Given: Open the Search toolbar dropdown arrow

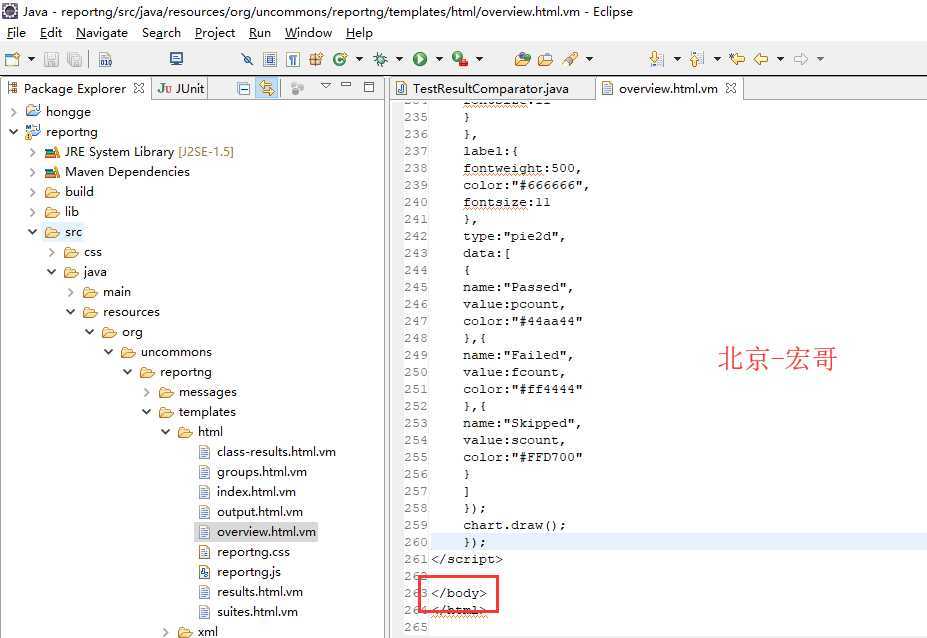Looking at the screenshot, I should [589, 59].
